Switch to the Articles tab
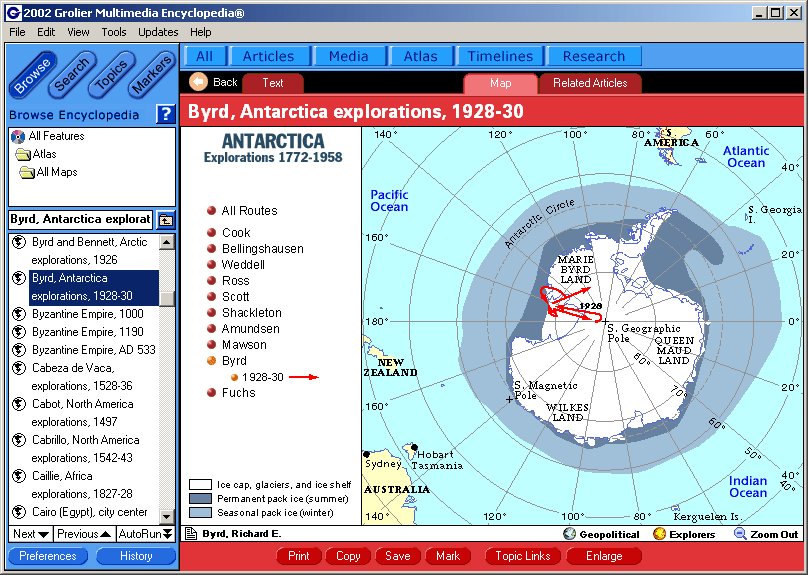This screenshot has width=808, height=575. coord(268,56)
